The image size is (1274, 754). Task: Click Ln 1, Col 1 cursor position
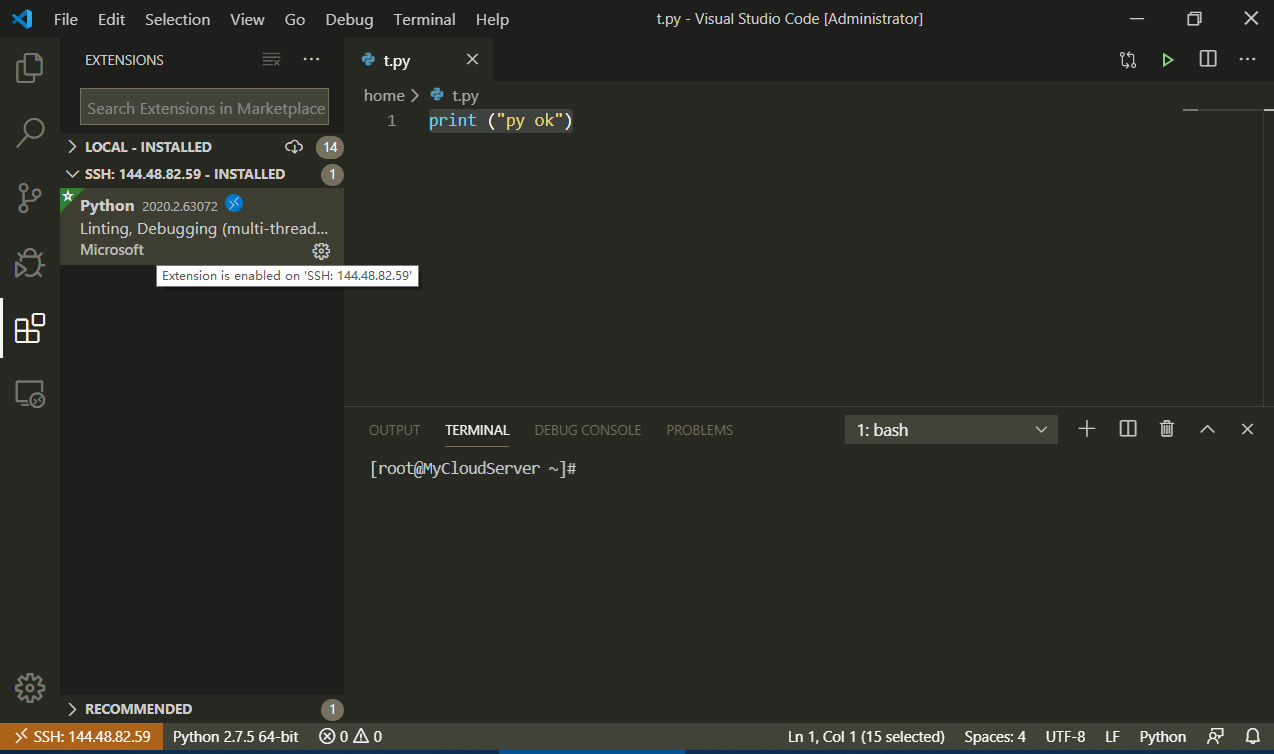tap(866, 737)
